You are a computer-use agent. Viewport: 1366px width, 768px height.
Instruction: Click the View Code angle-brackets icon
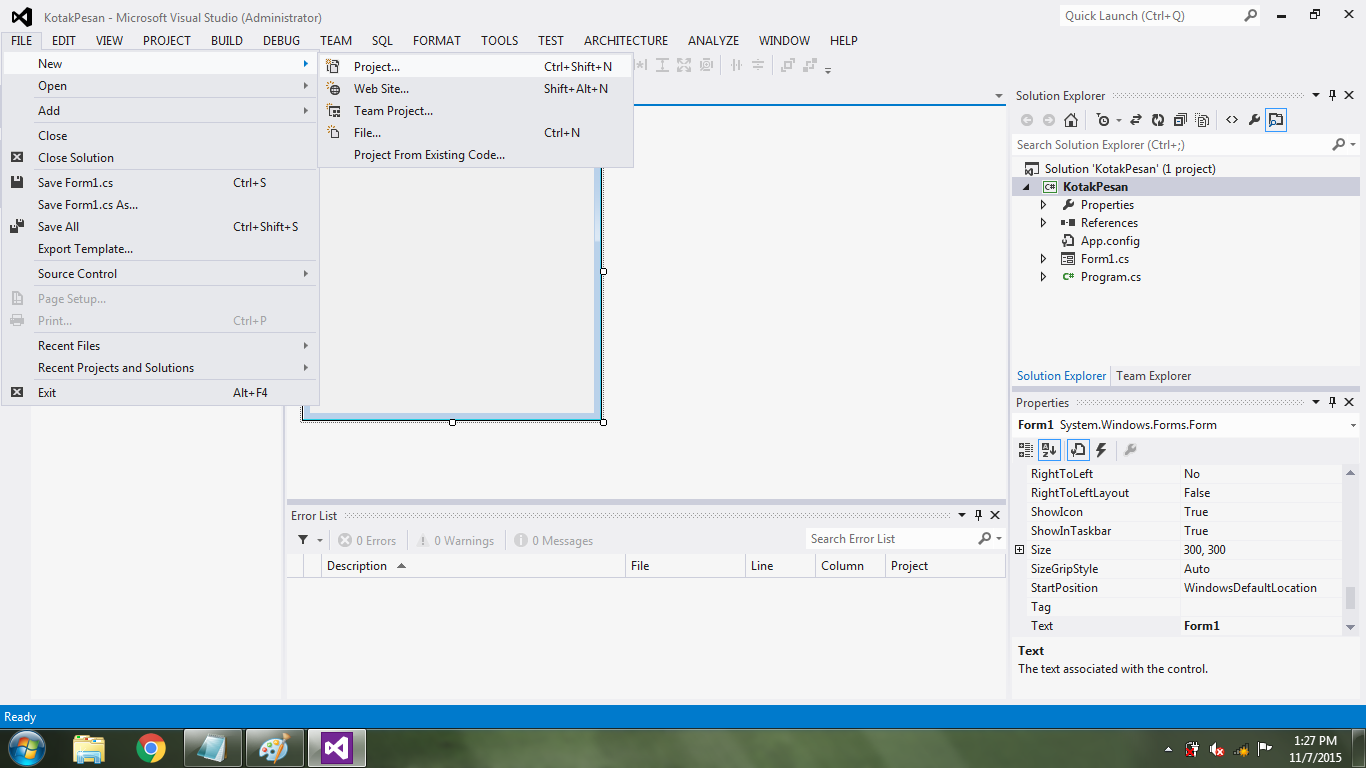pyautogui.click(x=1232, y=120)
